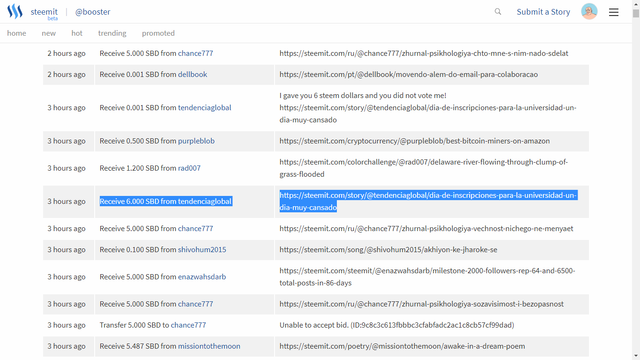The height and width of the screenshot is (360, 640).
Task: Click 'Receive 5.487 SBD from' text
Action: pyautogui.click(x=138, y=346)
